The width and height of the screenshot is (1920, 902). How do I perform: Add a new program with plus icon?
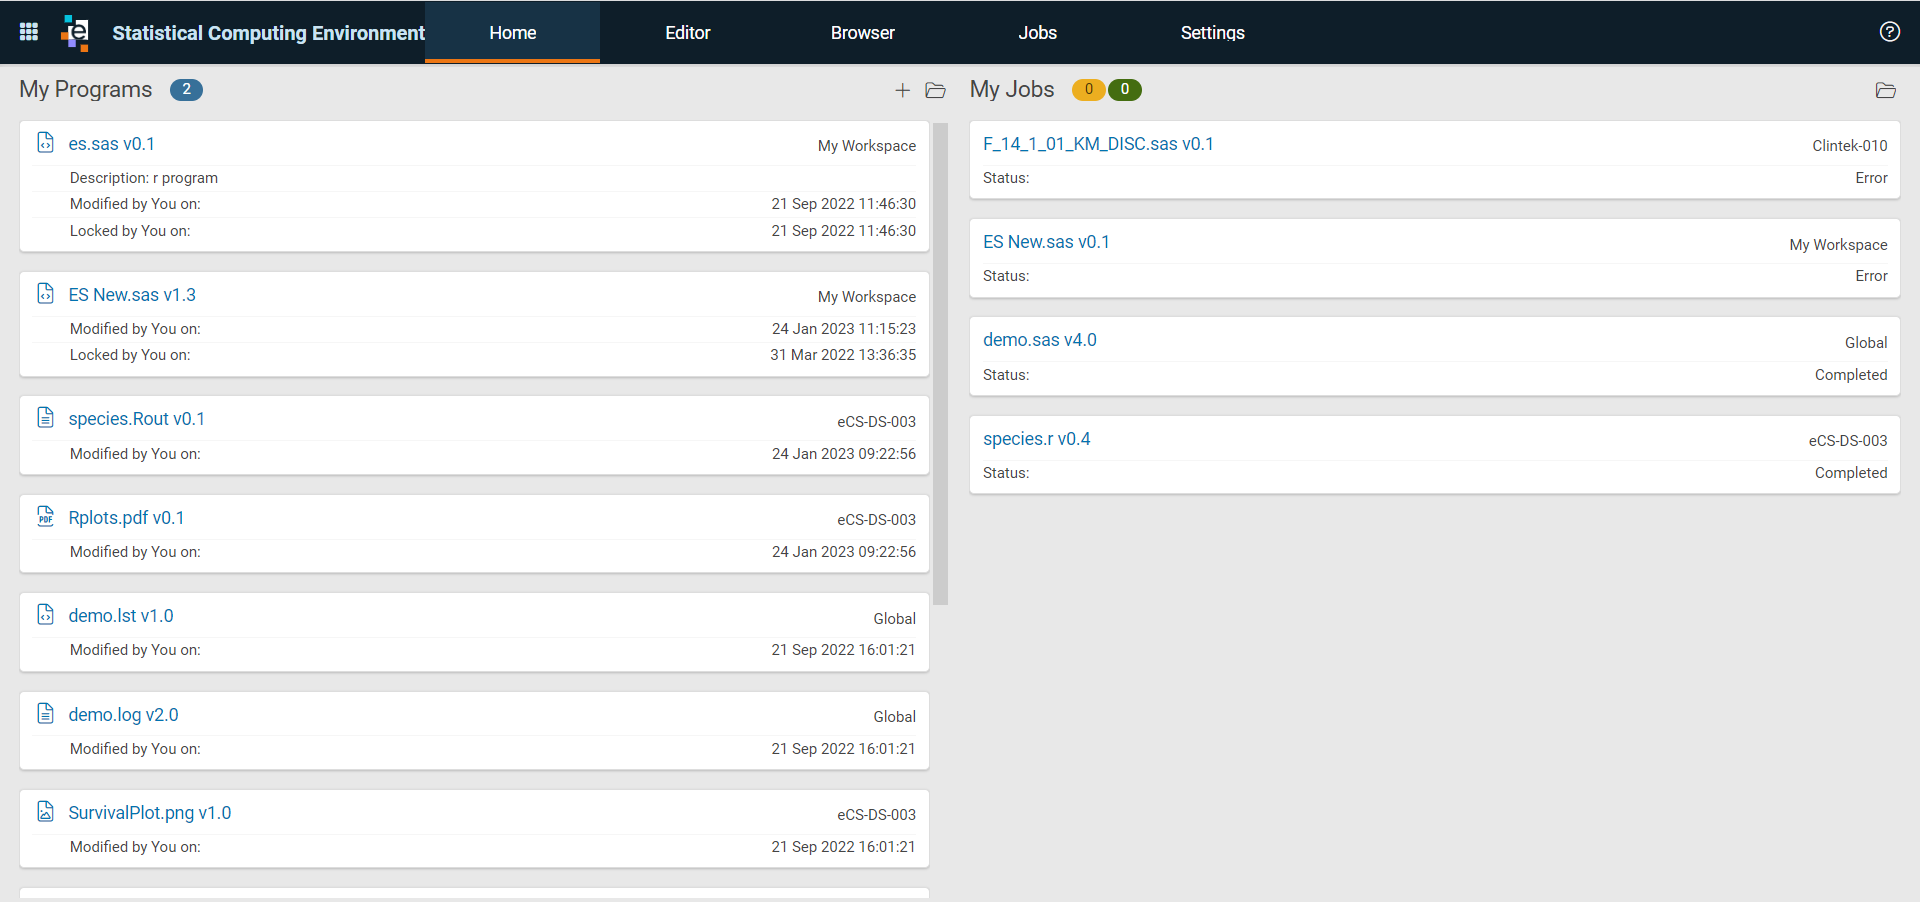[902, 90]
